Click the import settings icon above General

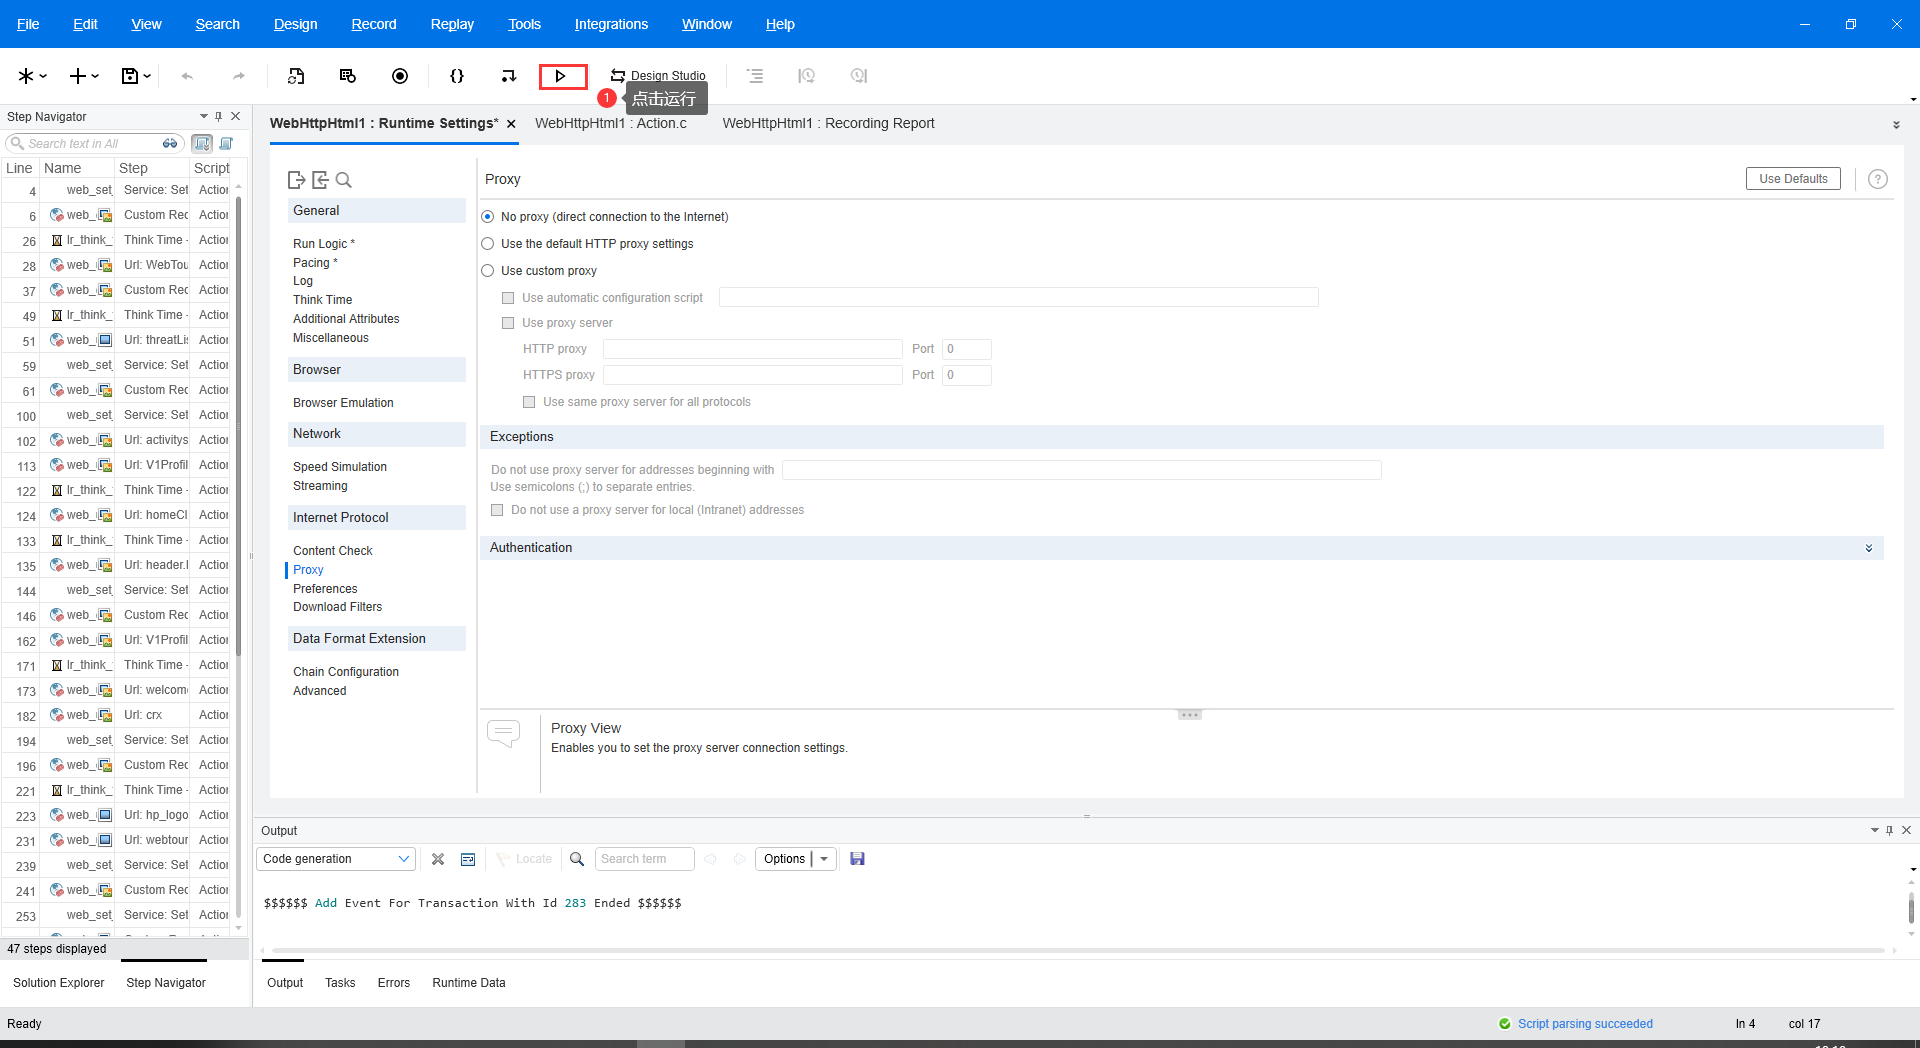point(320,180)
